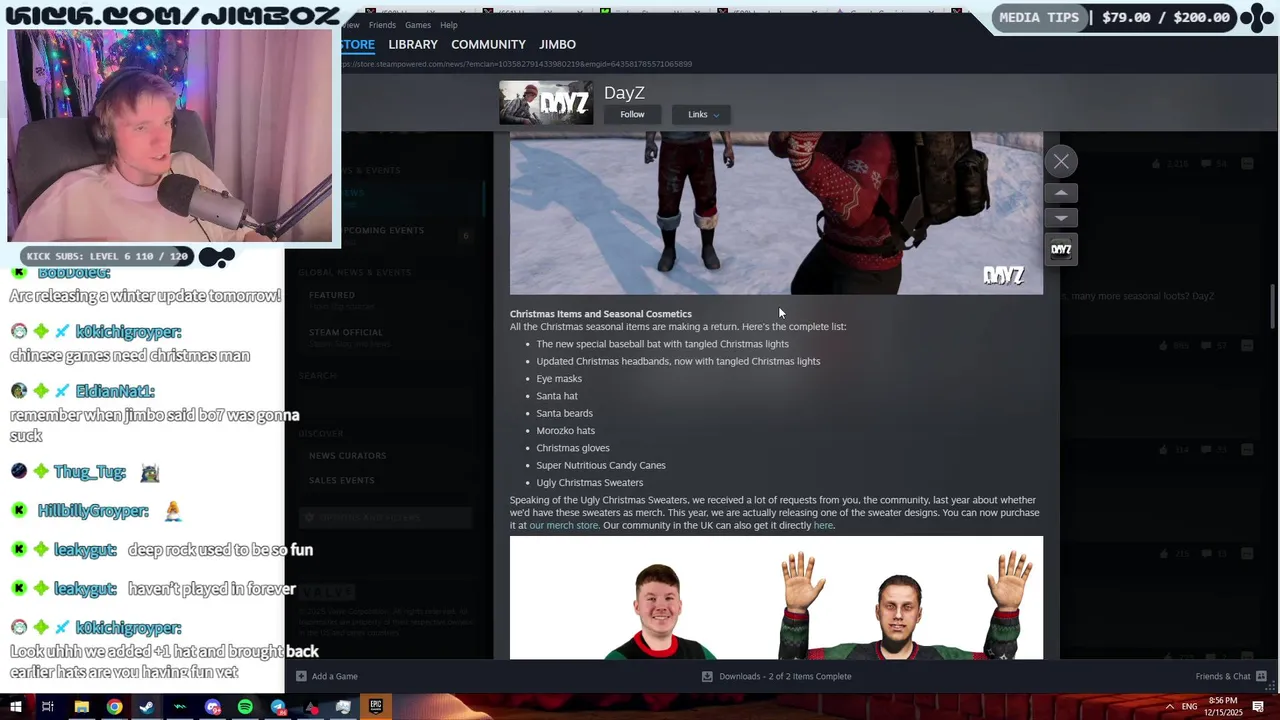Open Google Chrome from the taskbar

[x=115, y=707]
